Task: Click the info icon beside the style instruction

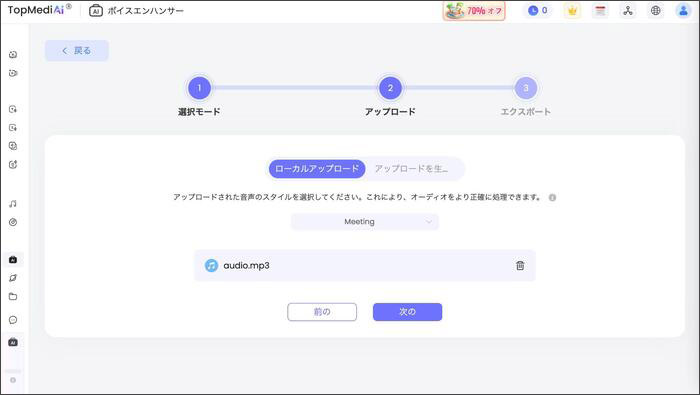Action: [552, 197]
